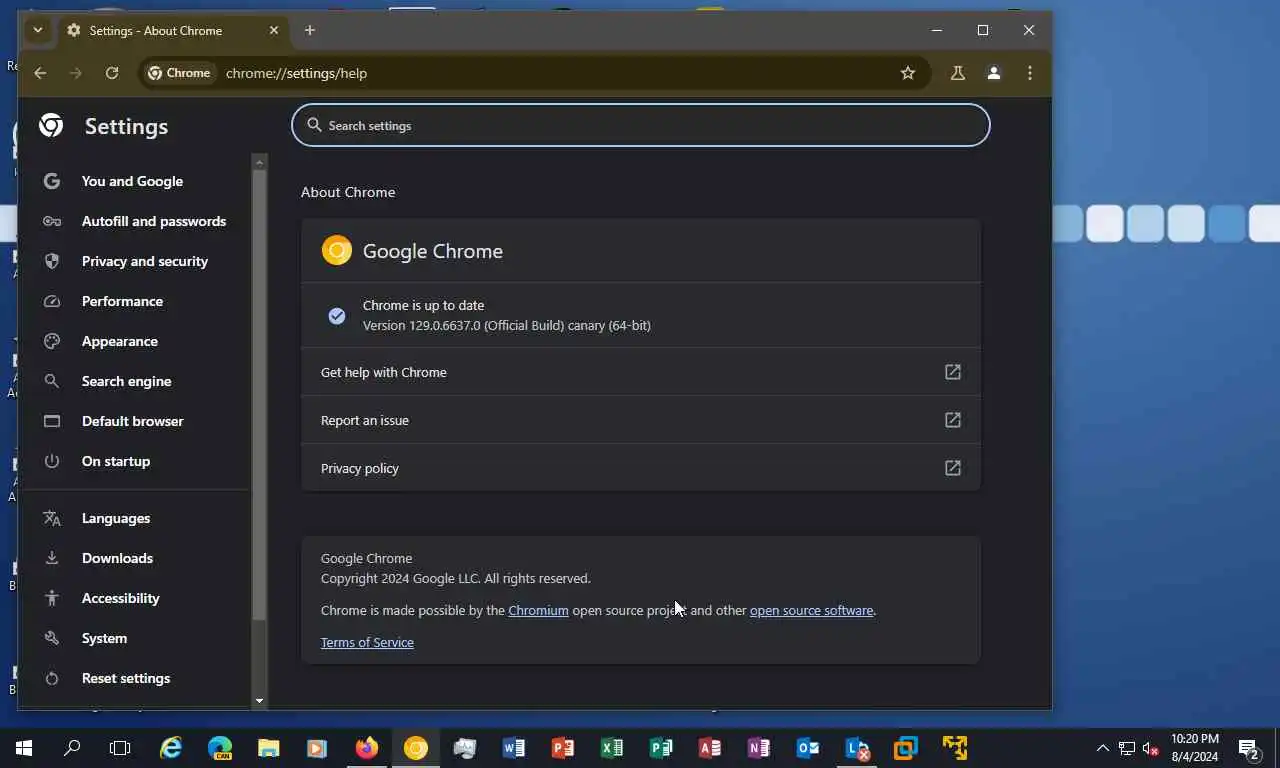1280x768 pixels.
Task: Click the Back navigation arrow
Action: [40, 73]
